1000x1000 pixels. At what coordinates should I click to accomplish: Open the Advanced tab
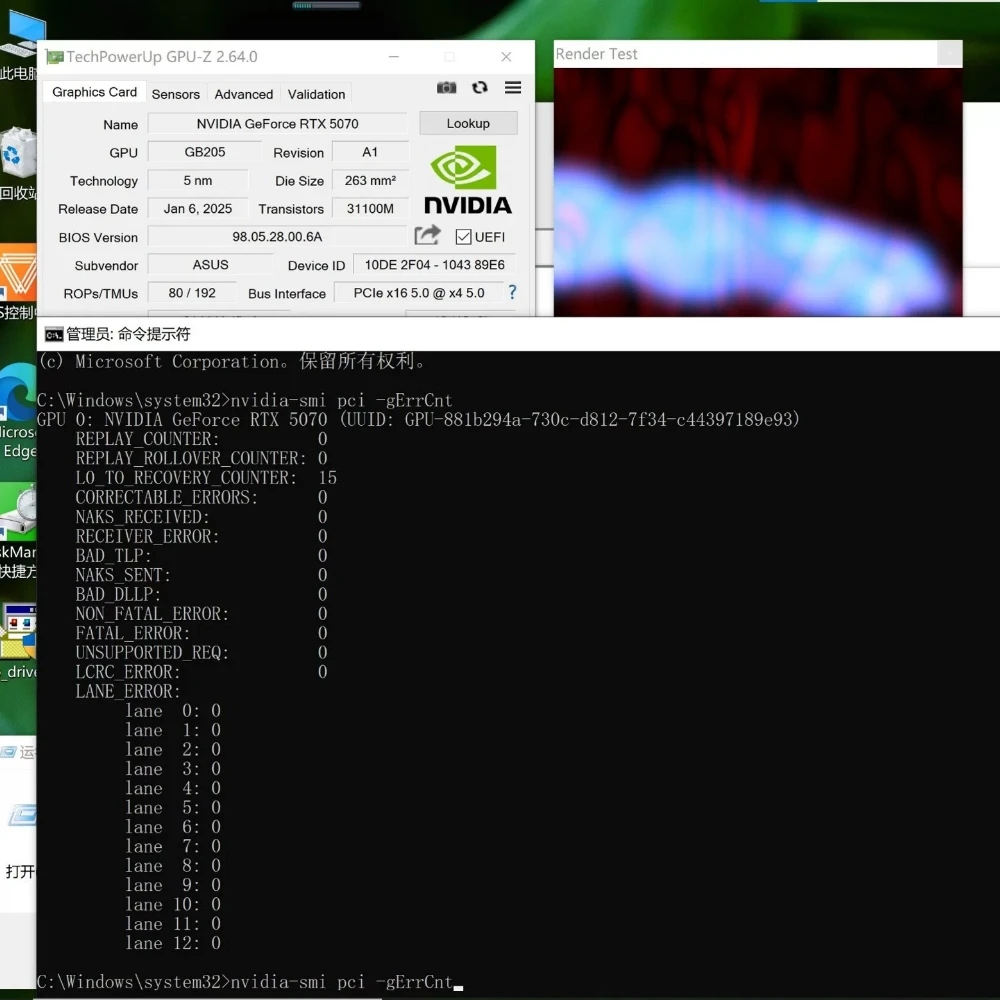pos(244,94)
